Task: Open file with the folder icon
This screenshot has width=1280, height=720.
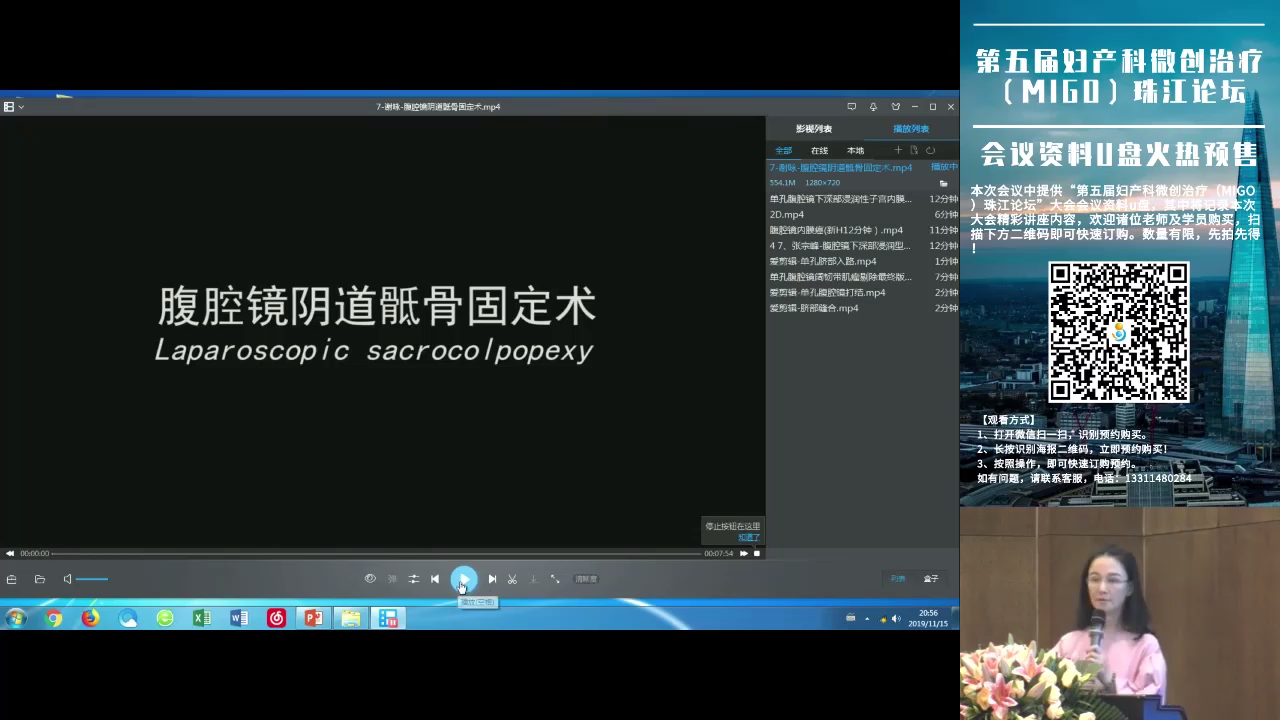Action: tap(40, 579)
